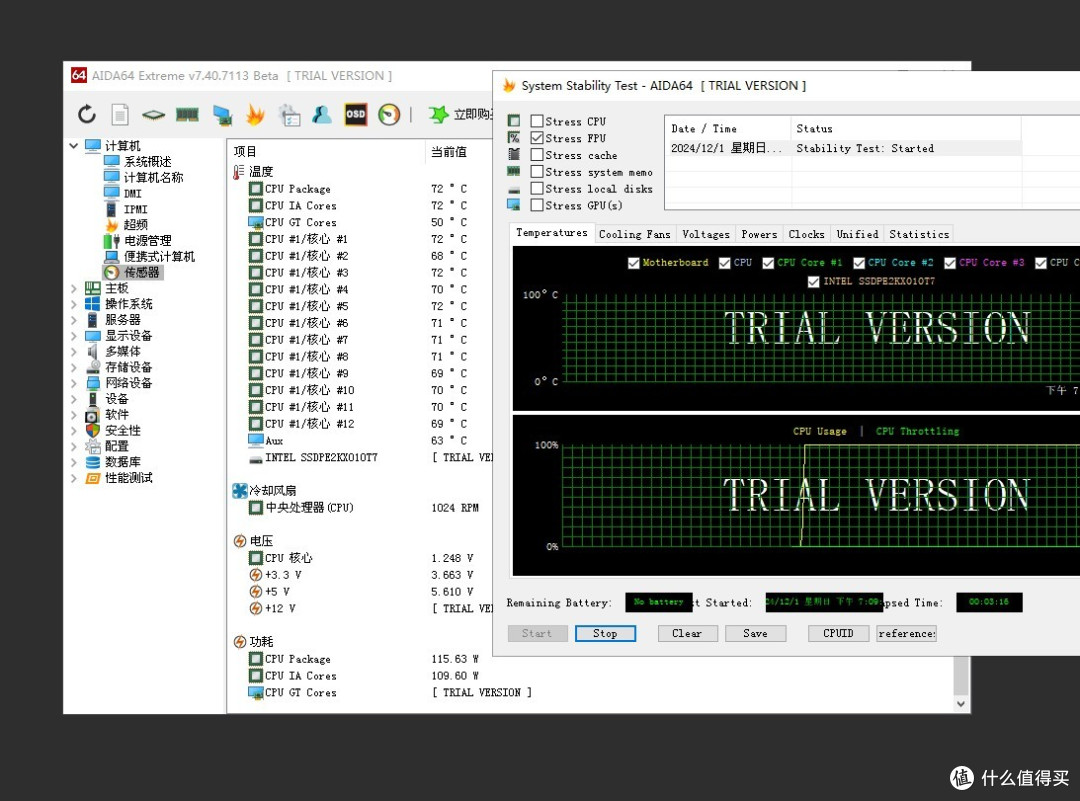Toggle the Motherboard graph checkbox
Viewport: 1080px width, 801px height.
pos(634,263)
